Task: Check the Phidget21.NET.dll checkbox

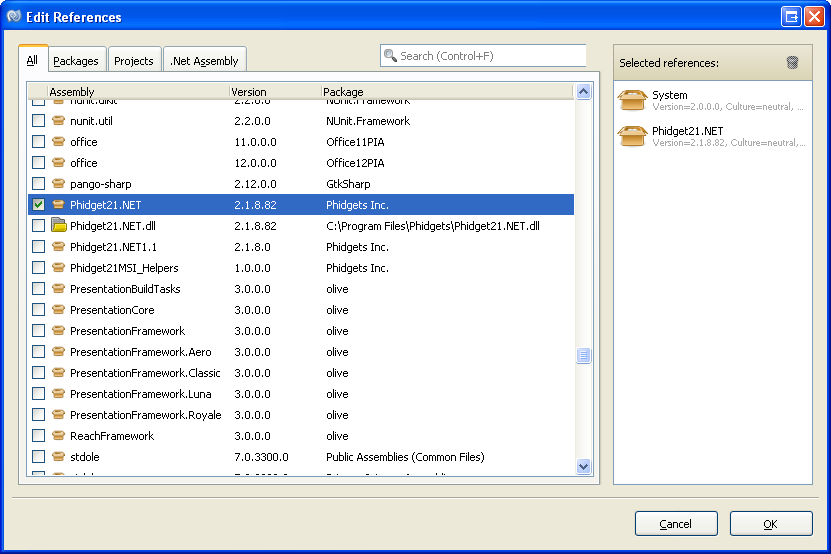Action: click(38, 225)
